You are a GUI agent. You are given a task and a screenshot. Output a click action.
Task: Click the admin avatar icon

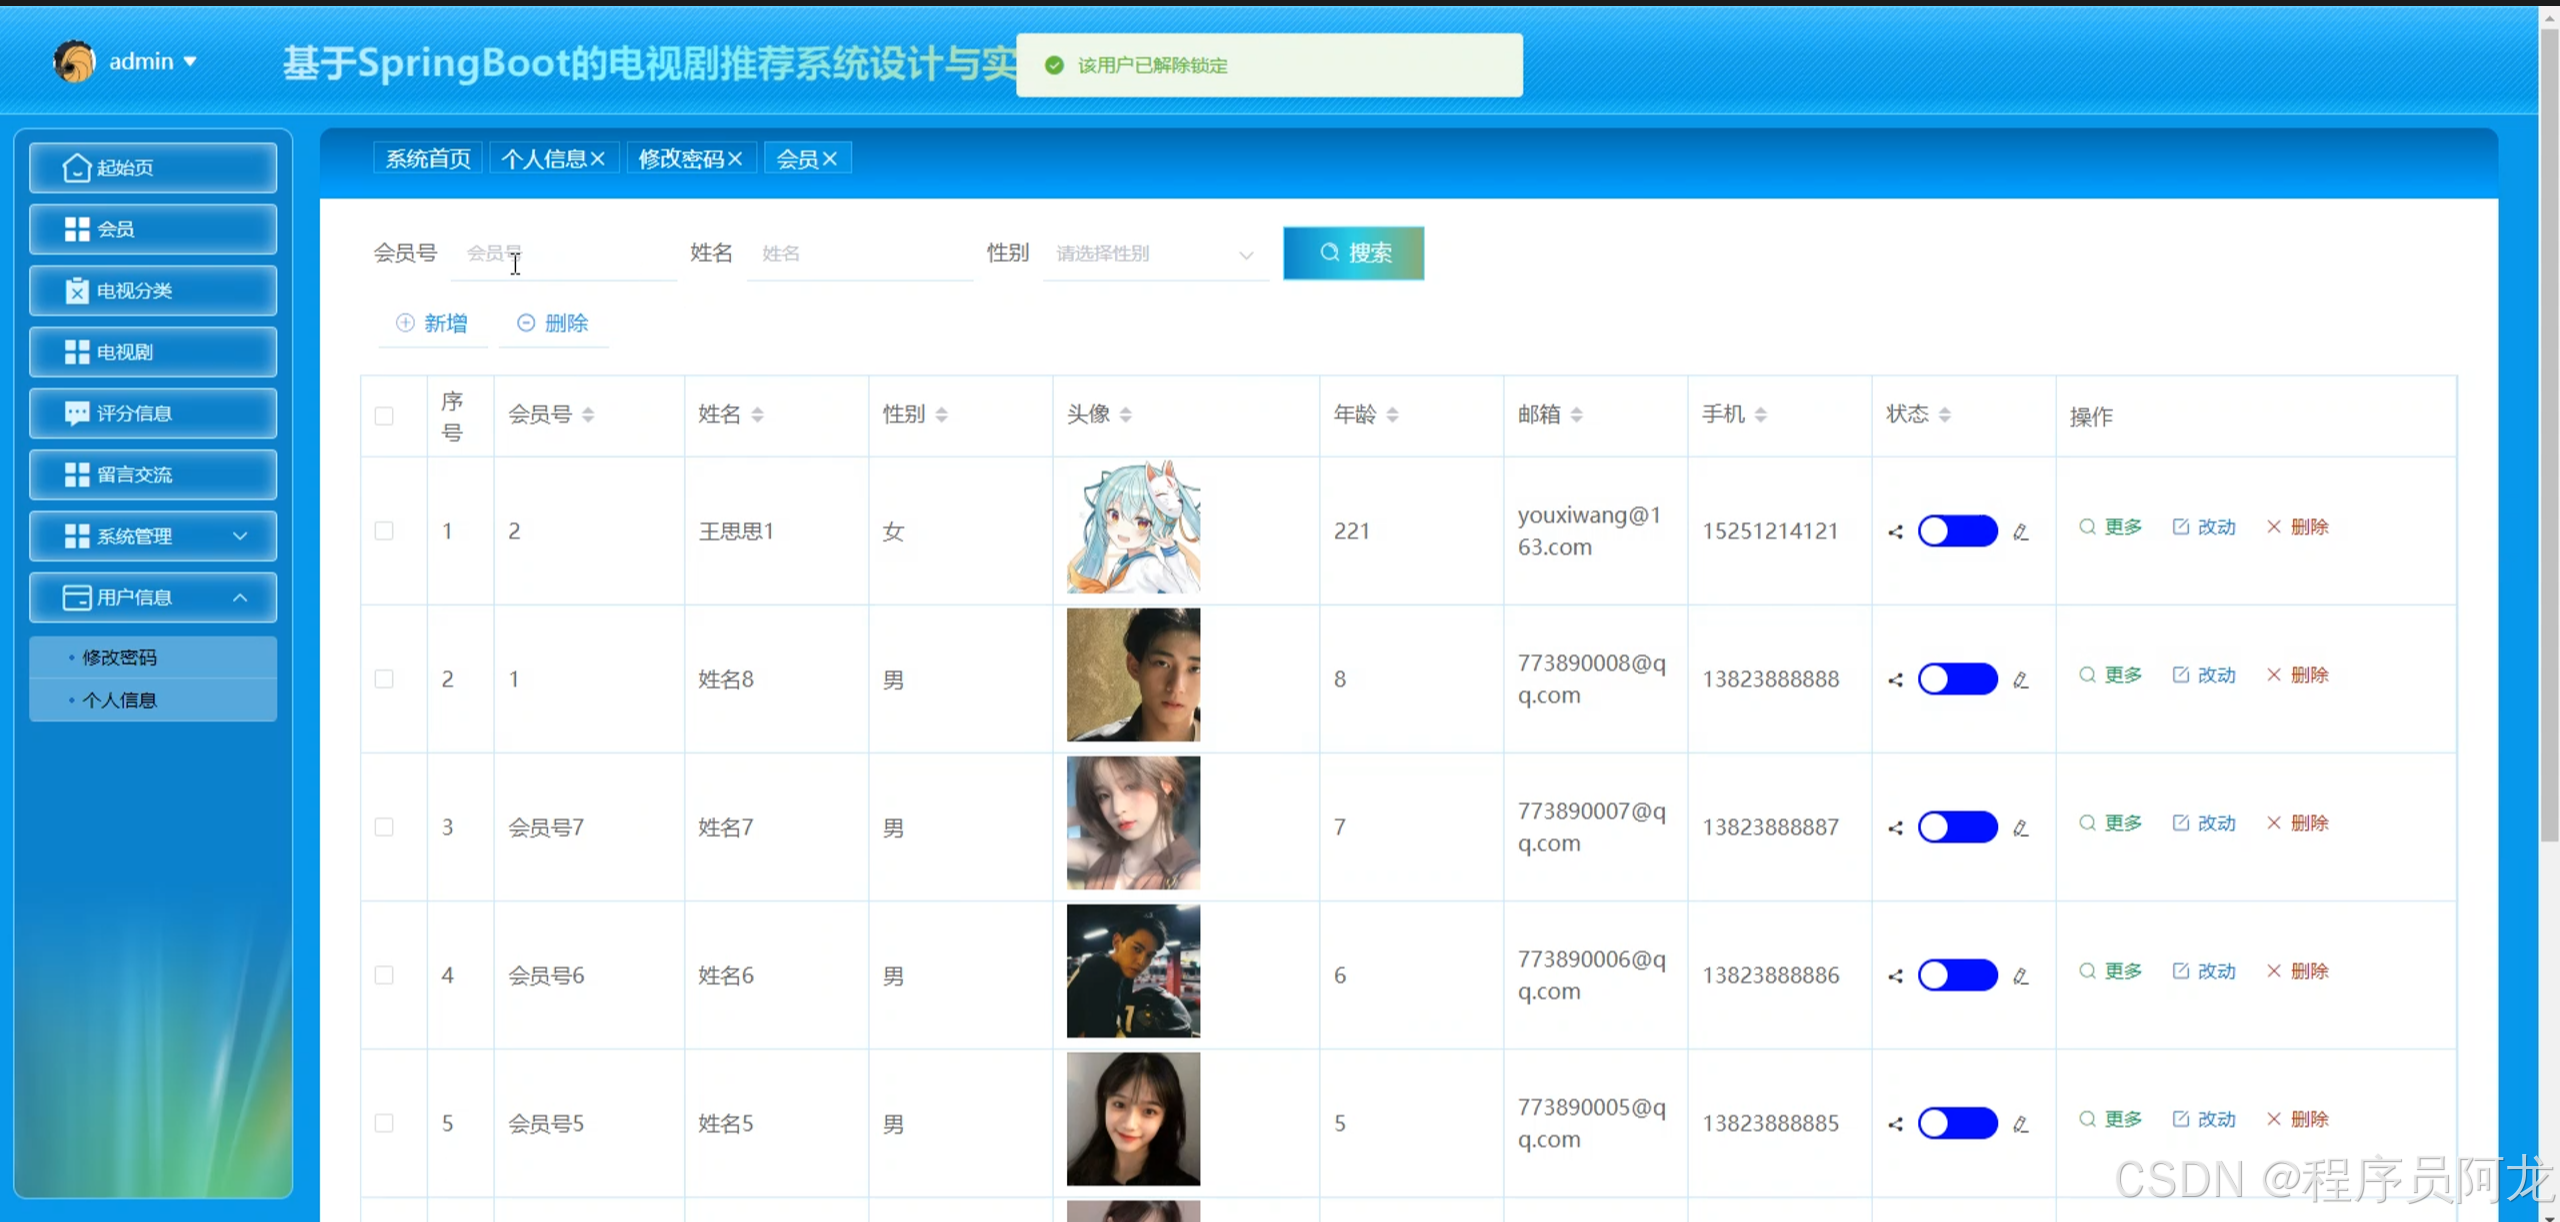coord(74,62)
